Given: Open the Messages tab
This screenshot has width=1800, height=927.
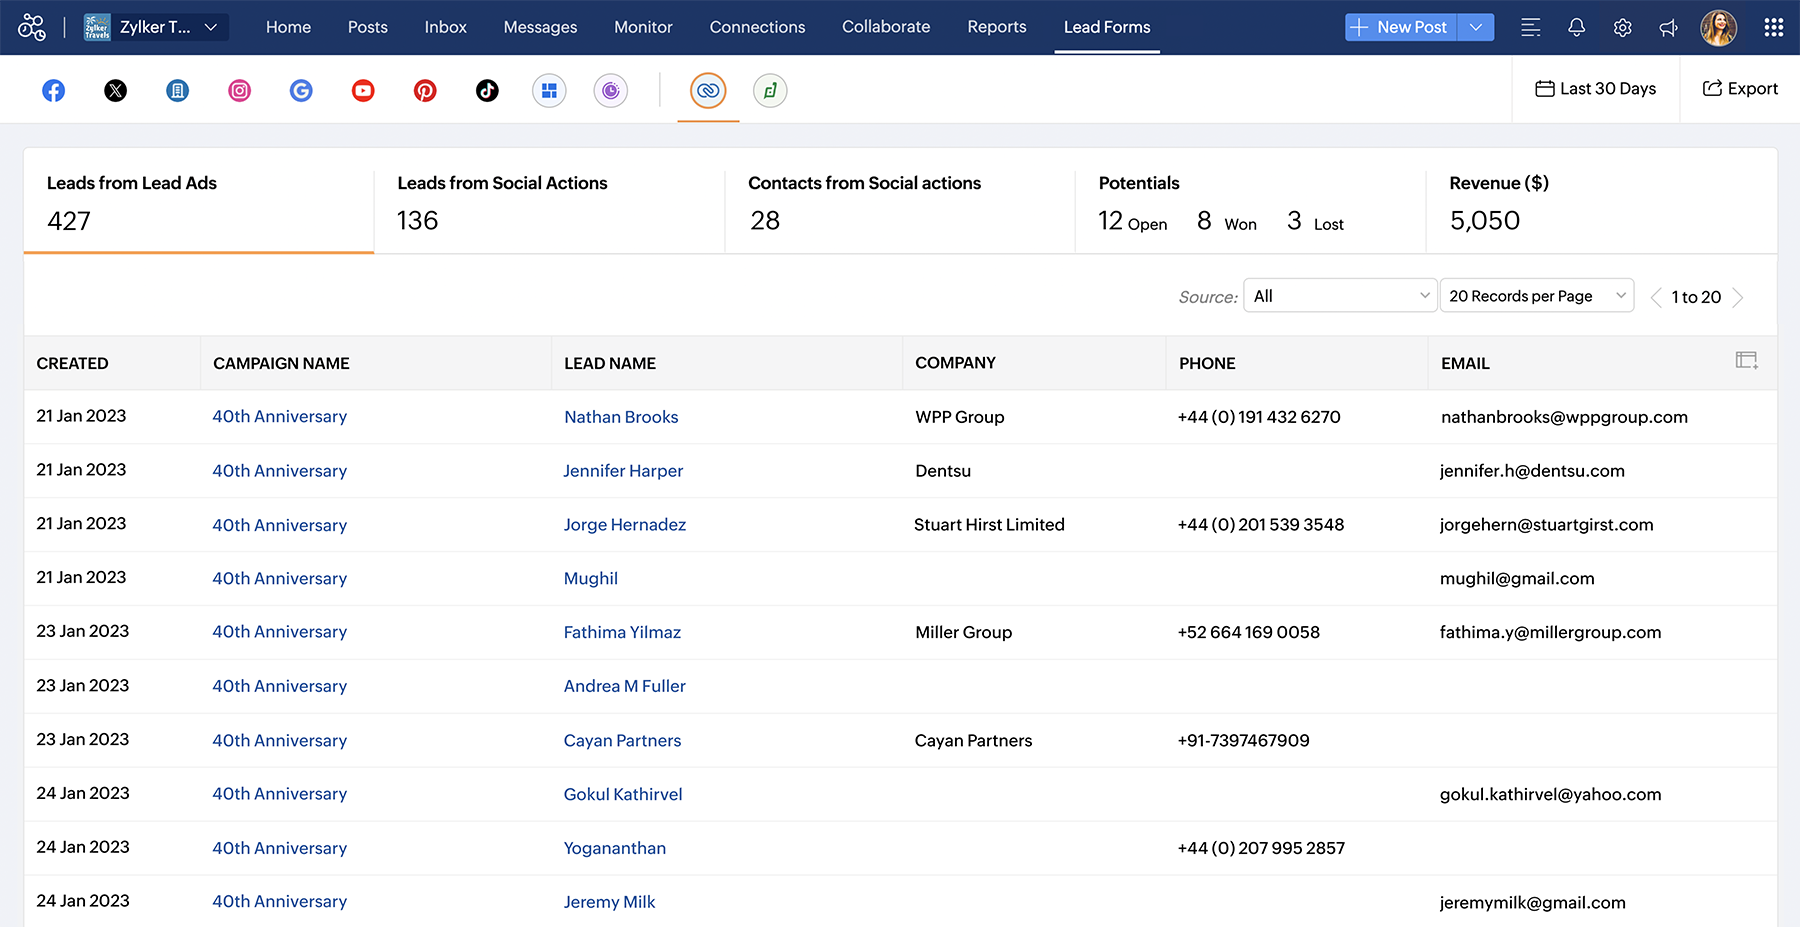Looking at the screenshot, I should pos(540,27).
